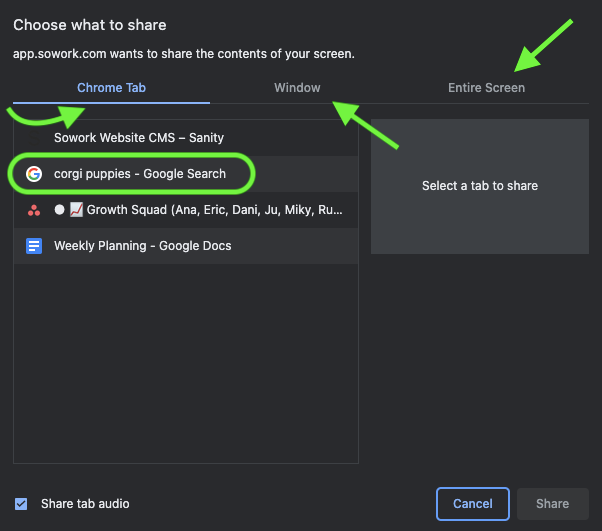602x531 pixels.
Task: Switch to the Window tab
Action: tap(297, 88)
